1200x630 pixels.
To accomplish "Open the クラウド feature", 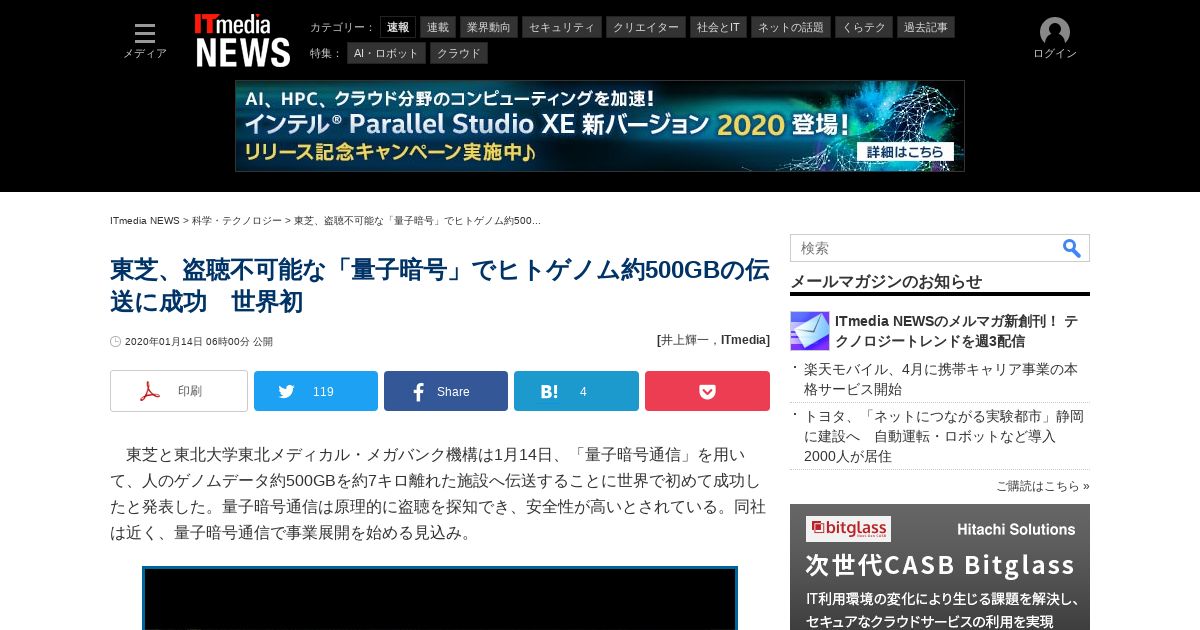I will click(x=459, y=53).
